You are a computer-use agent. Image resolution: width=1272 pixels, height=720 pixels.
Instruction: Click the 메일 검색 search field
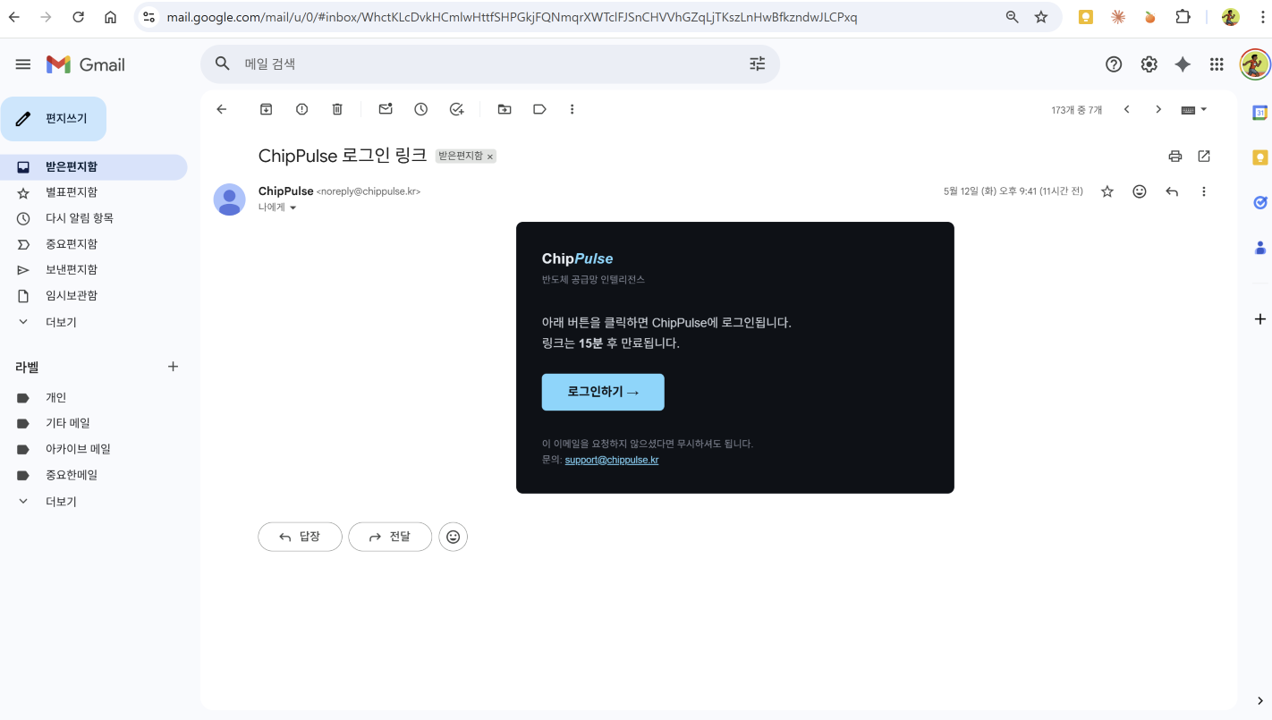(x=490, y=64)
